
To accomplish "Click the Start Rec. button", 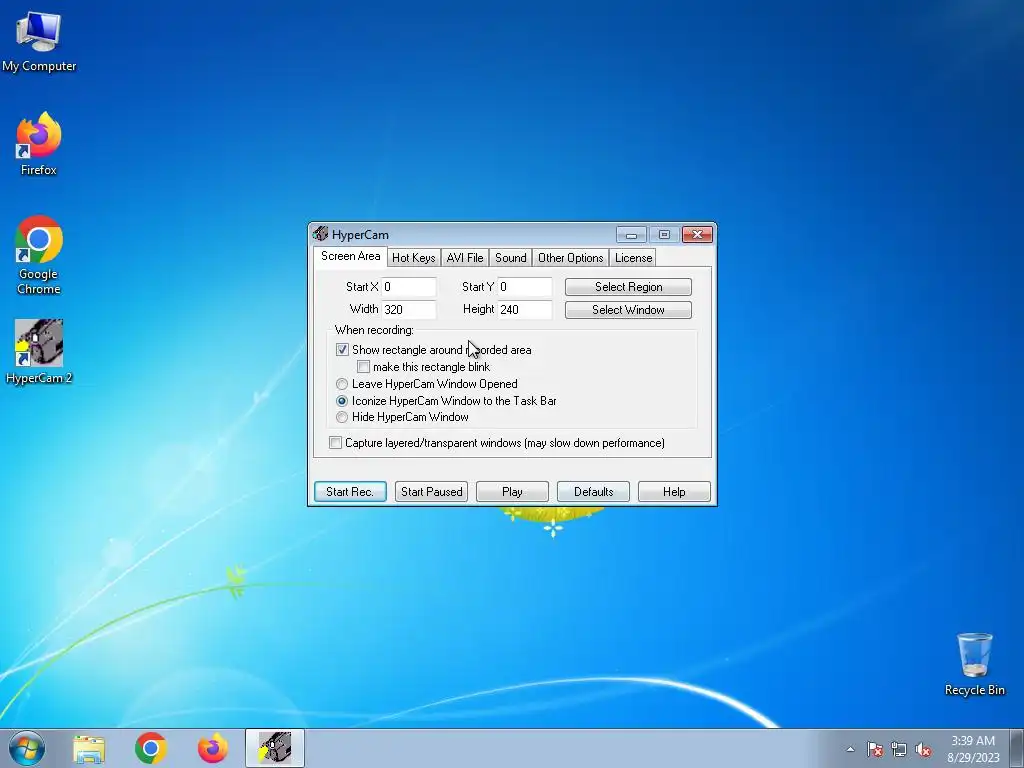I will tap(350, 492).
